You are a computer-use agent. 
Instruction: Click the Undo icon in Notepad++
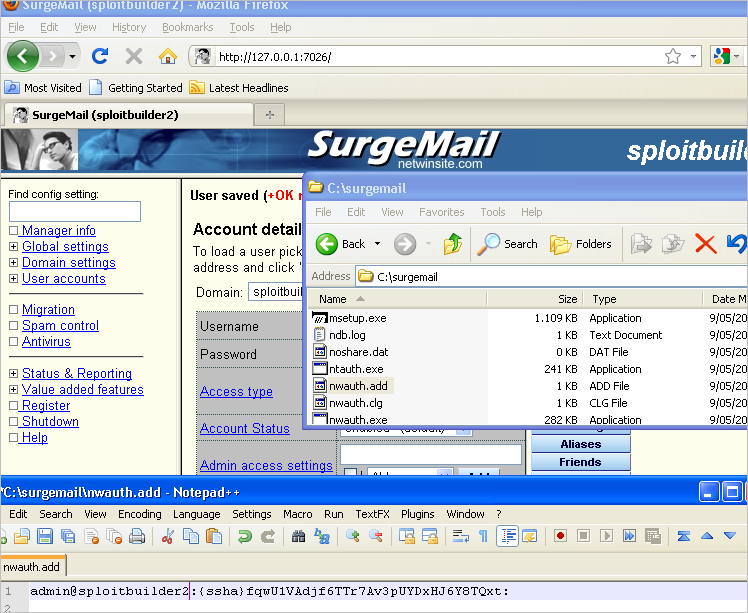[244, 536]
